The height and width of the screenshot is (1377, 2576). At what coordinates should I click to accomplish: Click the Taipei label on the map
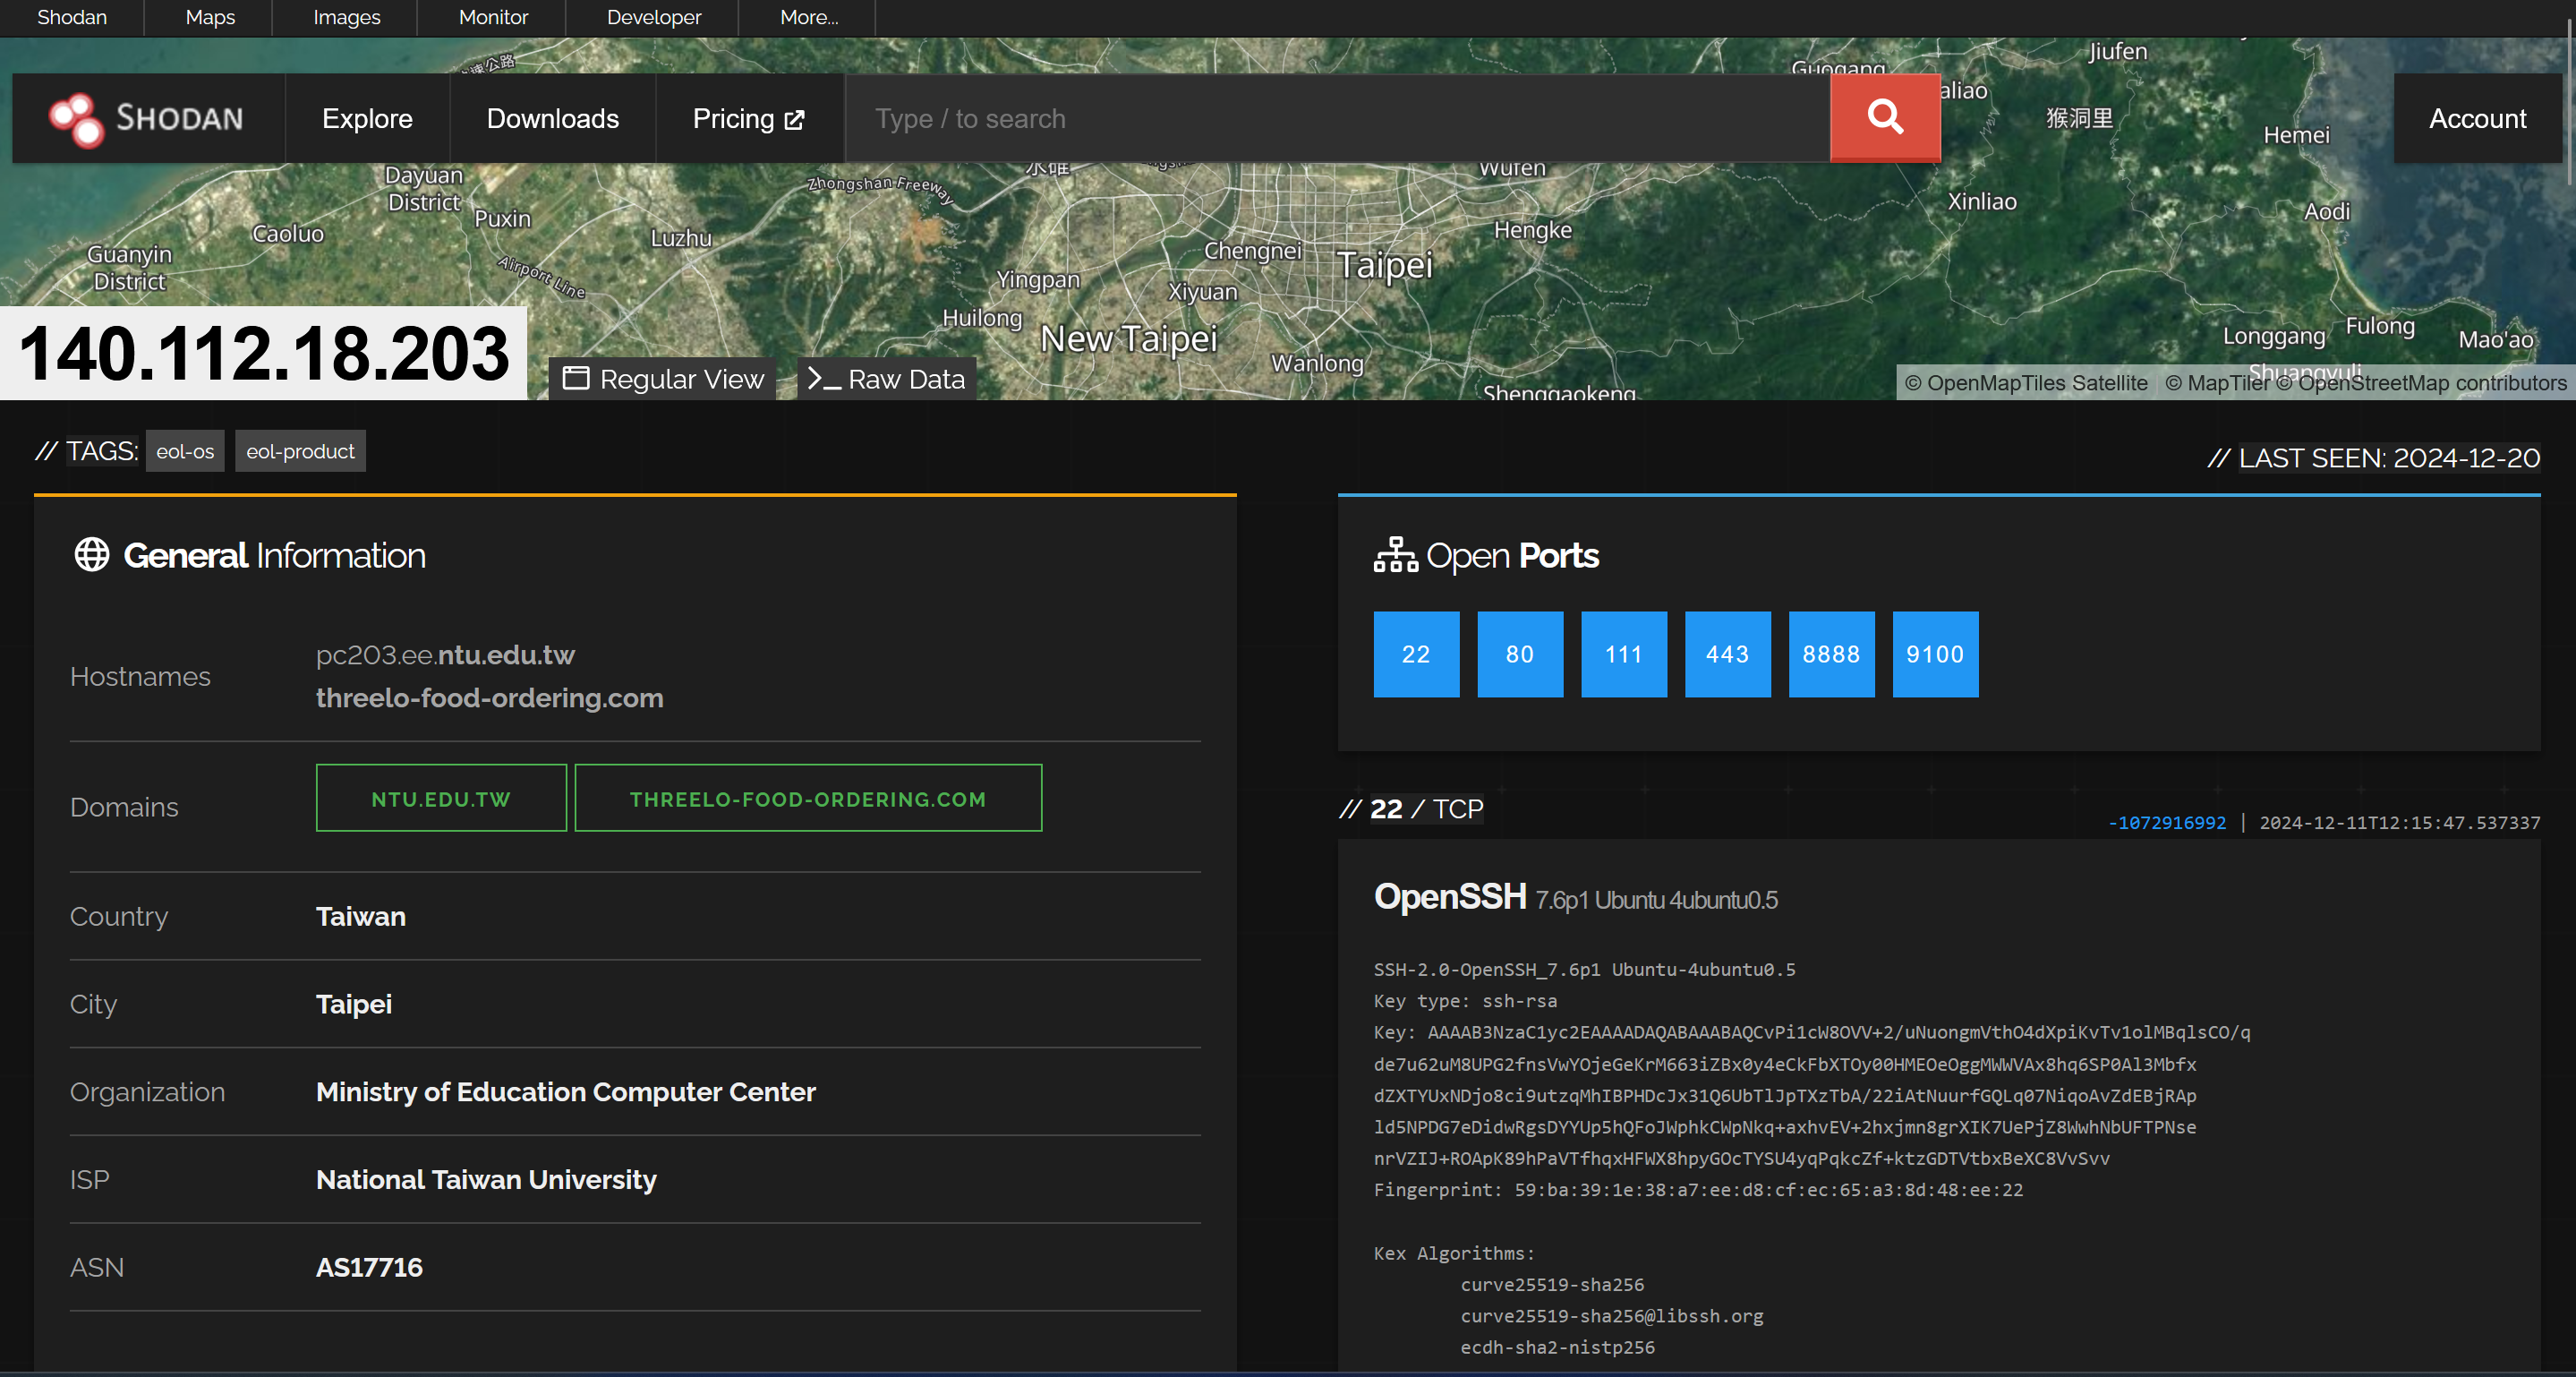[x=1384, y=265]
